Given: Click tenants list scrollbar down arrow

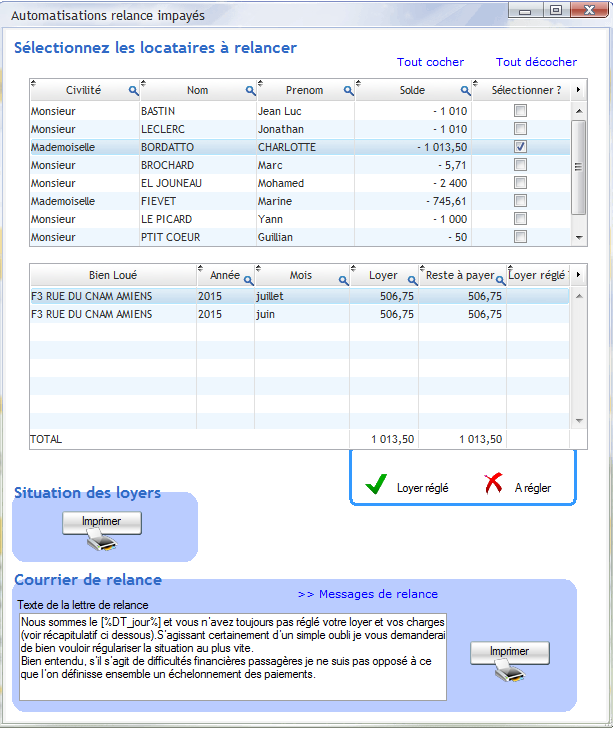Looking at the screenshot, I should click(579, 238).
